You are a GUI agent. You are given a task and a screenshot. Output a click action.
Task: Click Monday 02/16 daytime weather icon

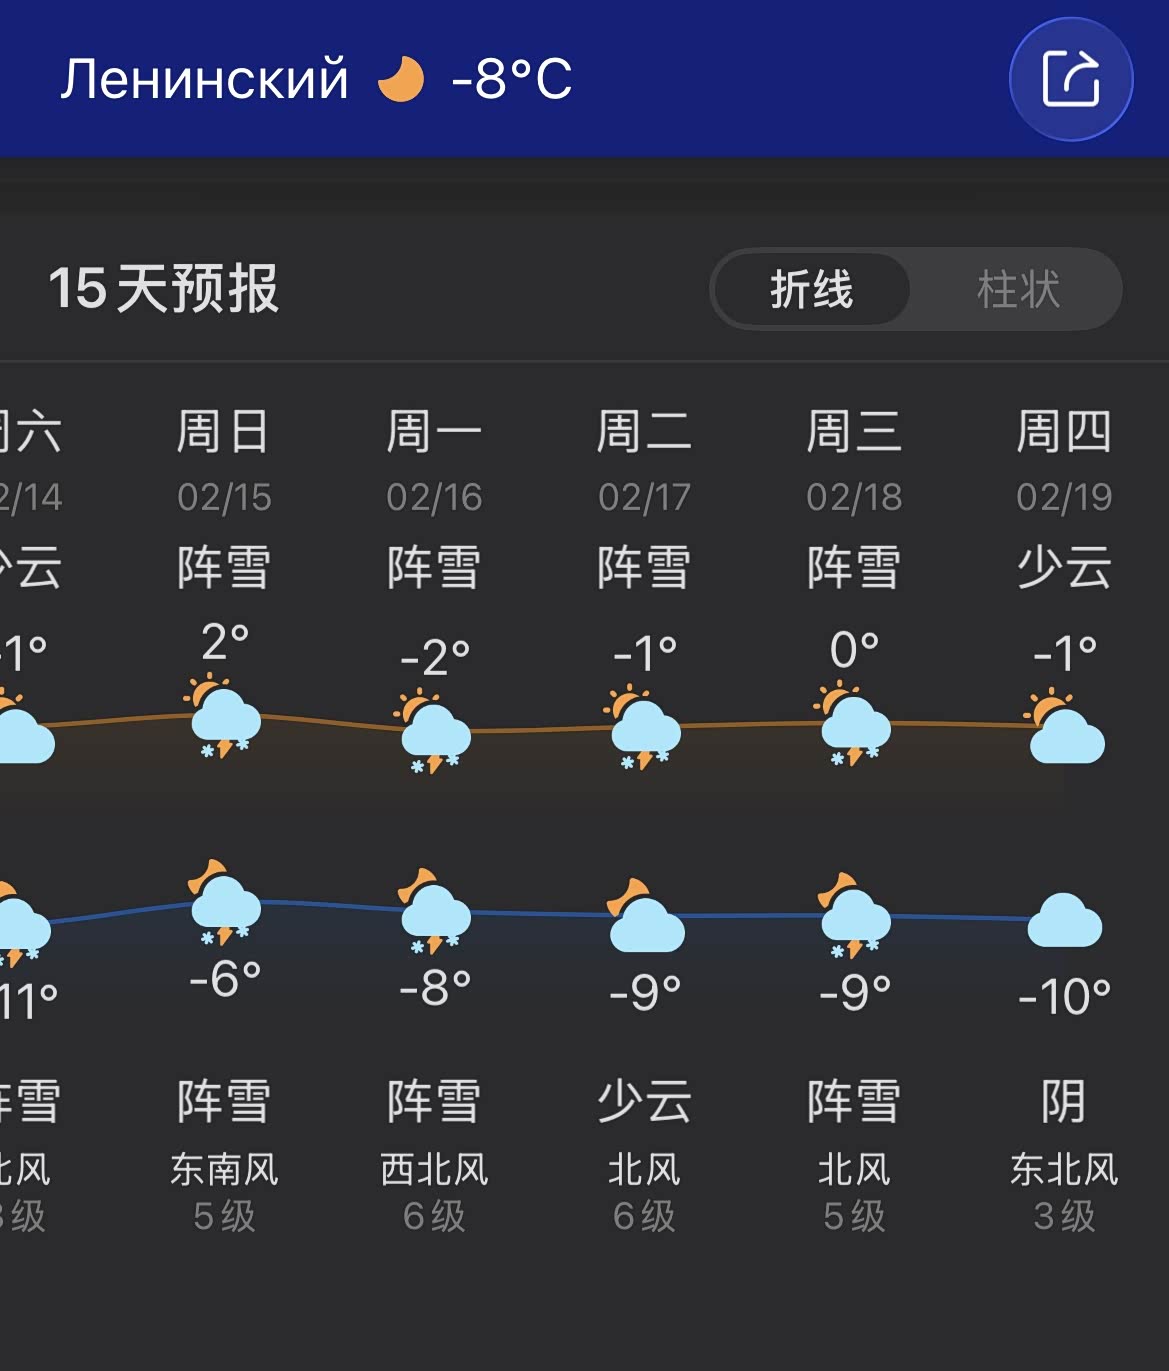(434, 731)
